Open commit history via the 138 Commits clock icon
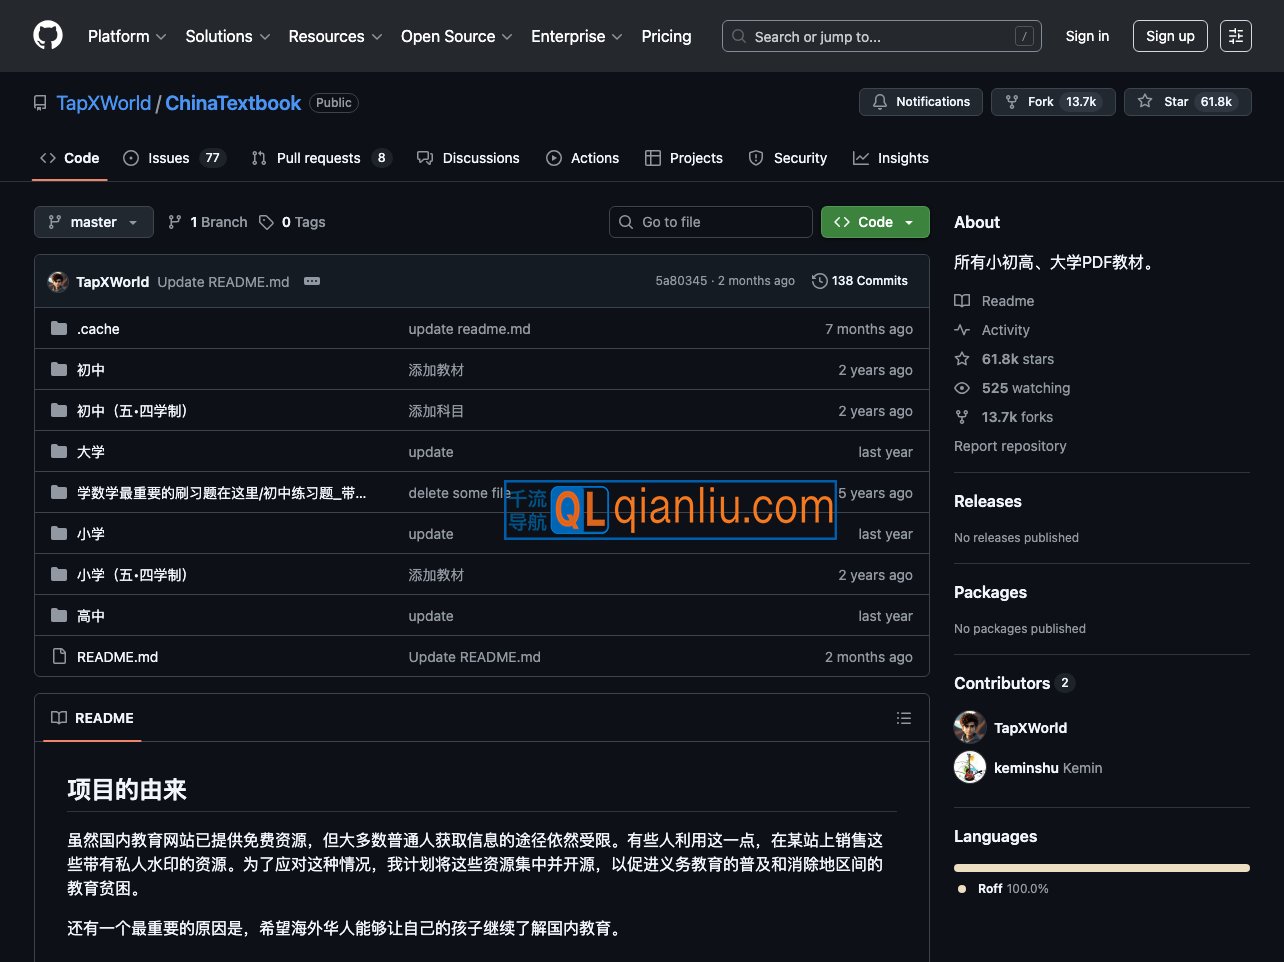The image size is (1284, 962). 819,281
